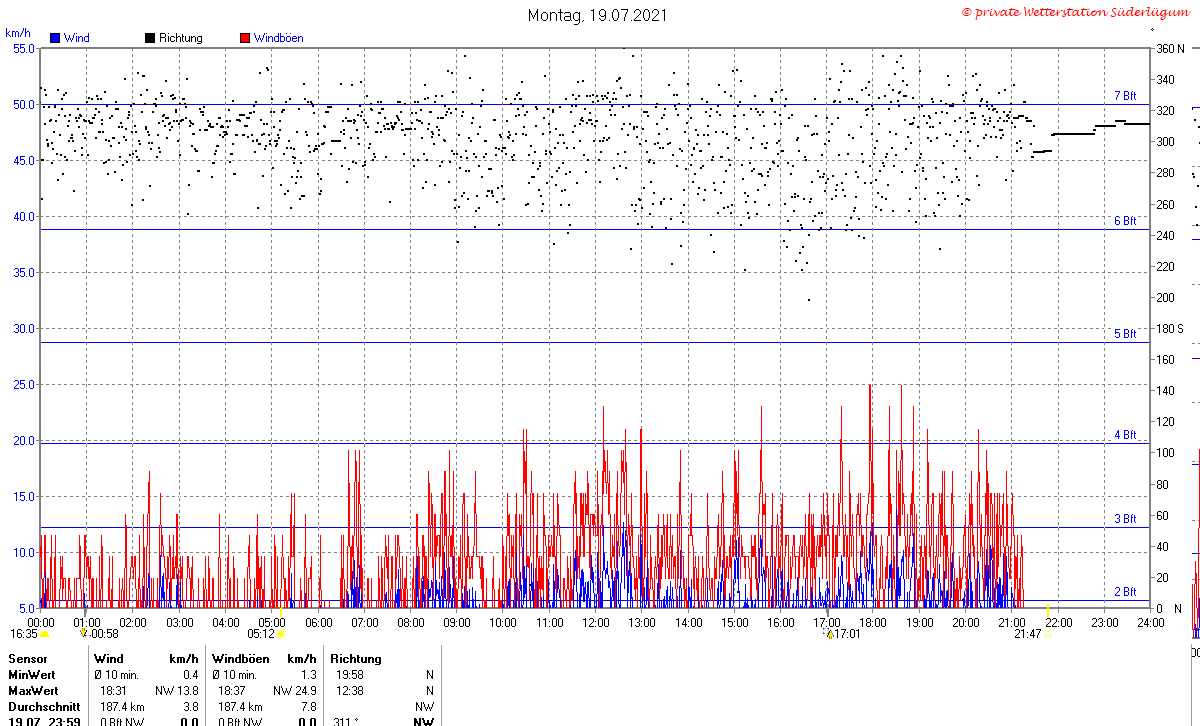
Task: Click the 18:00 time axis label
Action: pyautogui.click(x=873, y=622)
